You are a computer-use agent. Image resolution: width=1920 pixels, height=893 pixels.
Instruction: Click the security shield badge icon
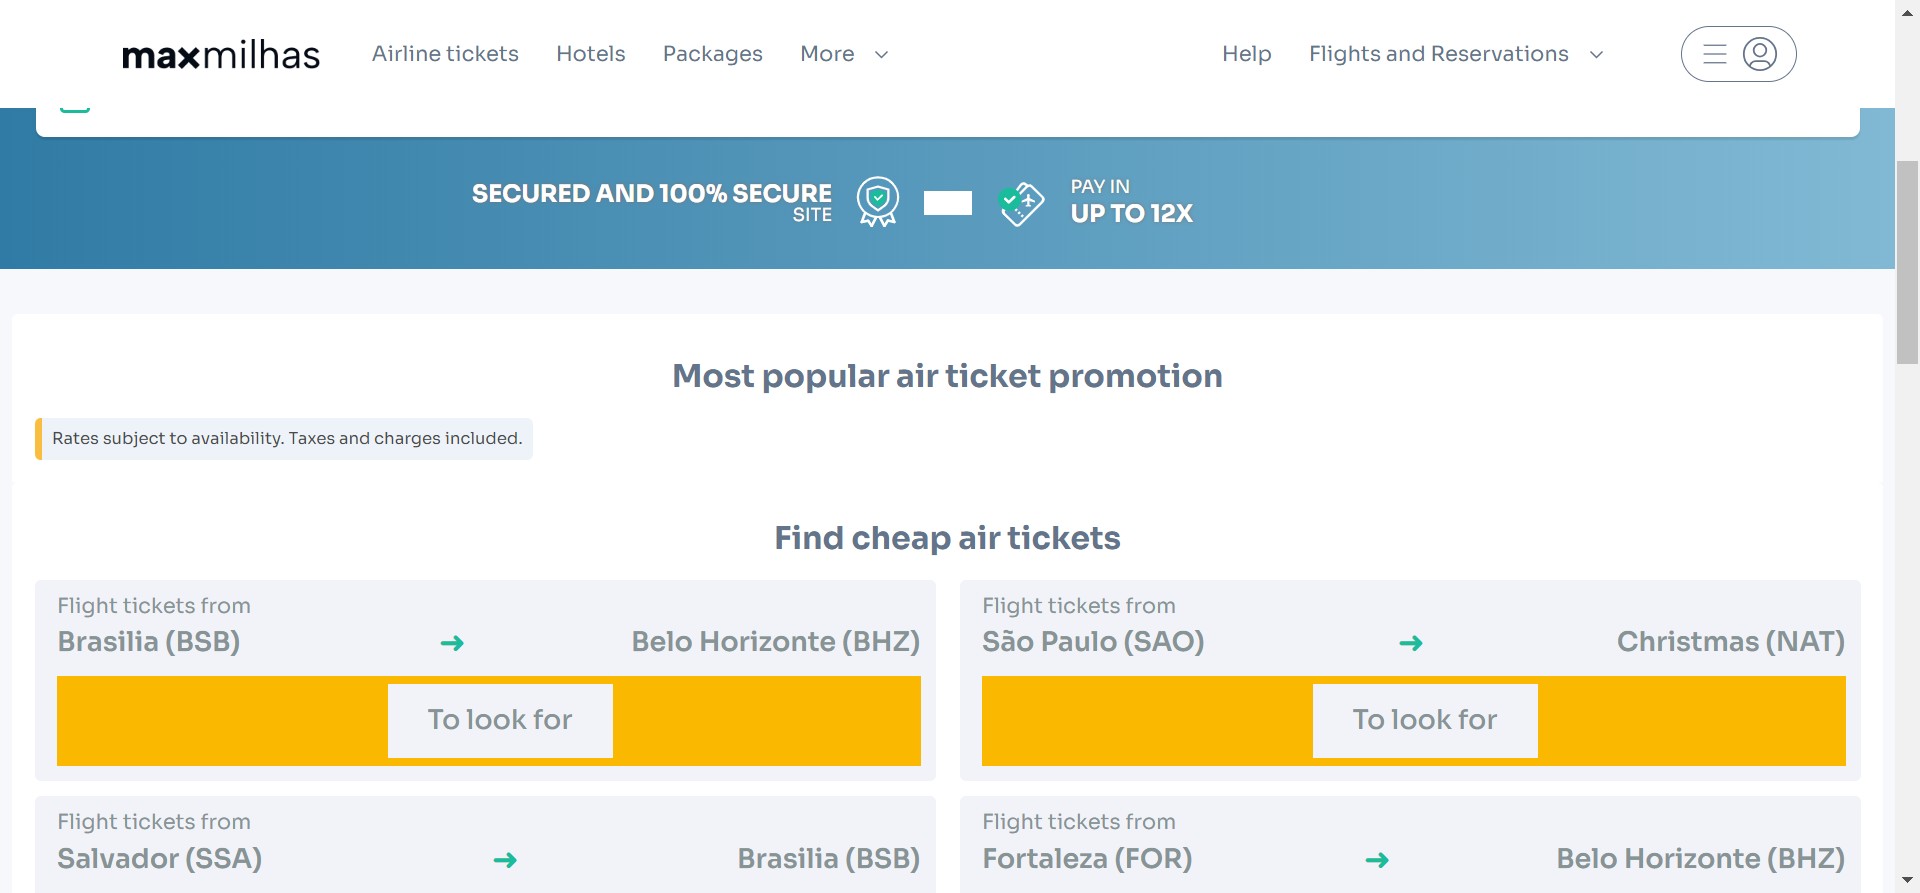pos(878,202)
